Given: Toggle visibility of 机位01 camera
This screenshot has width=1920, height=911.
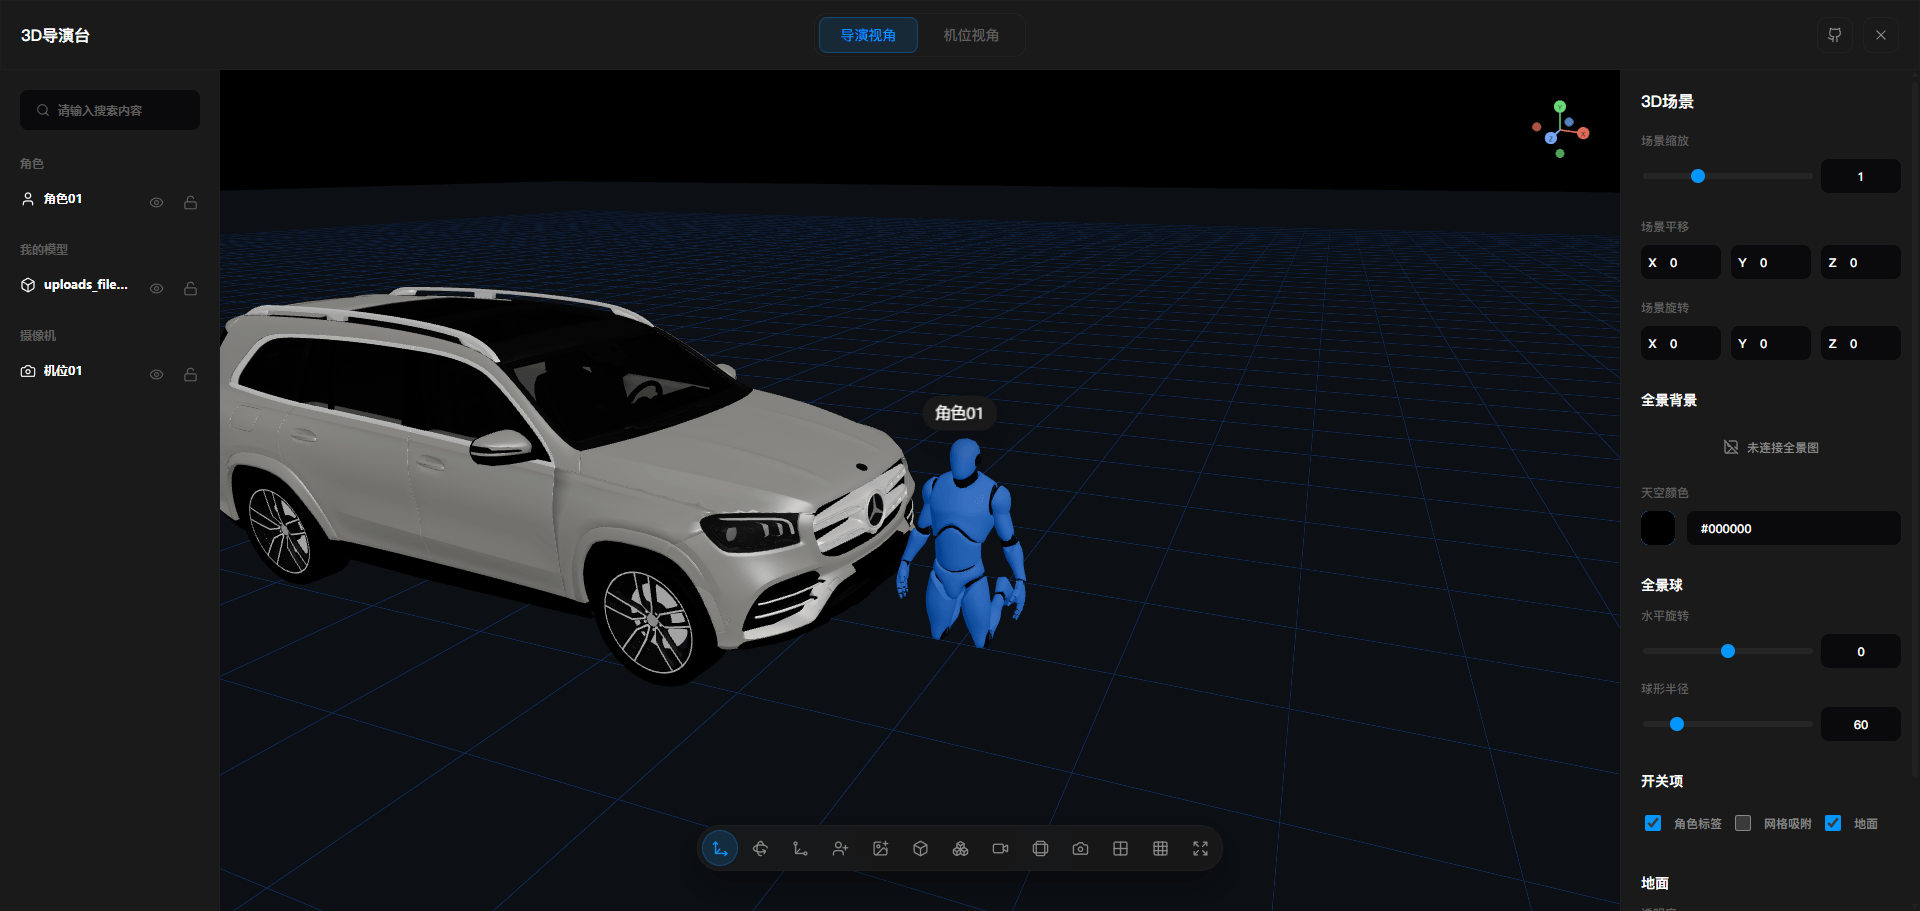Looking at the screenshot, I should (156, 374).
